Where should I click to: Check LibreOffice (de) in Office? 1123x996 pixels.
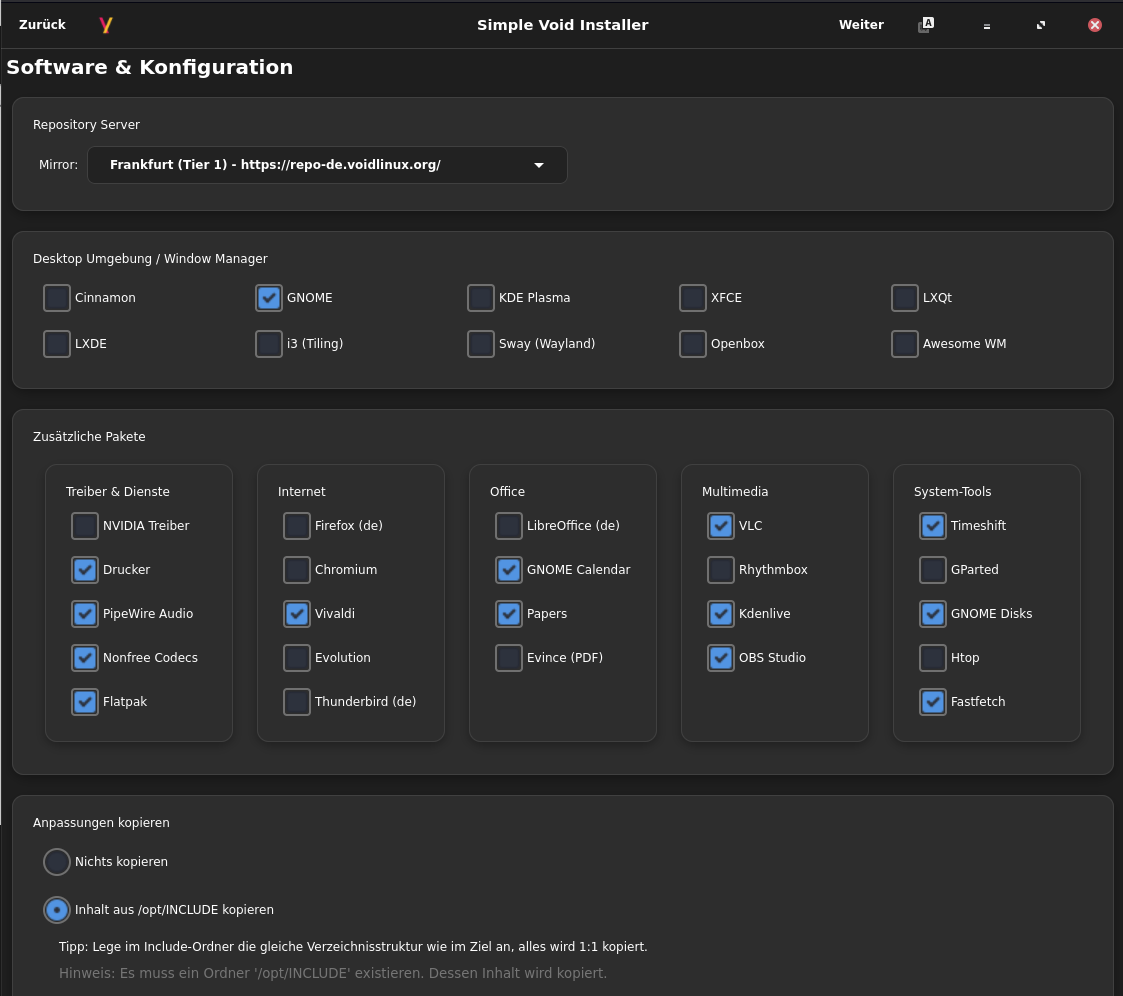pyautogui.click(x=509, y=526)
